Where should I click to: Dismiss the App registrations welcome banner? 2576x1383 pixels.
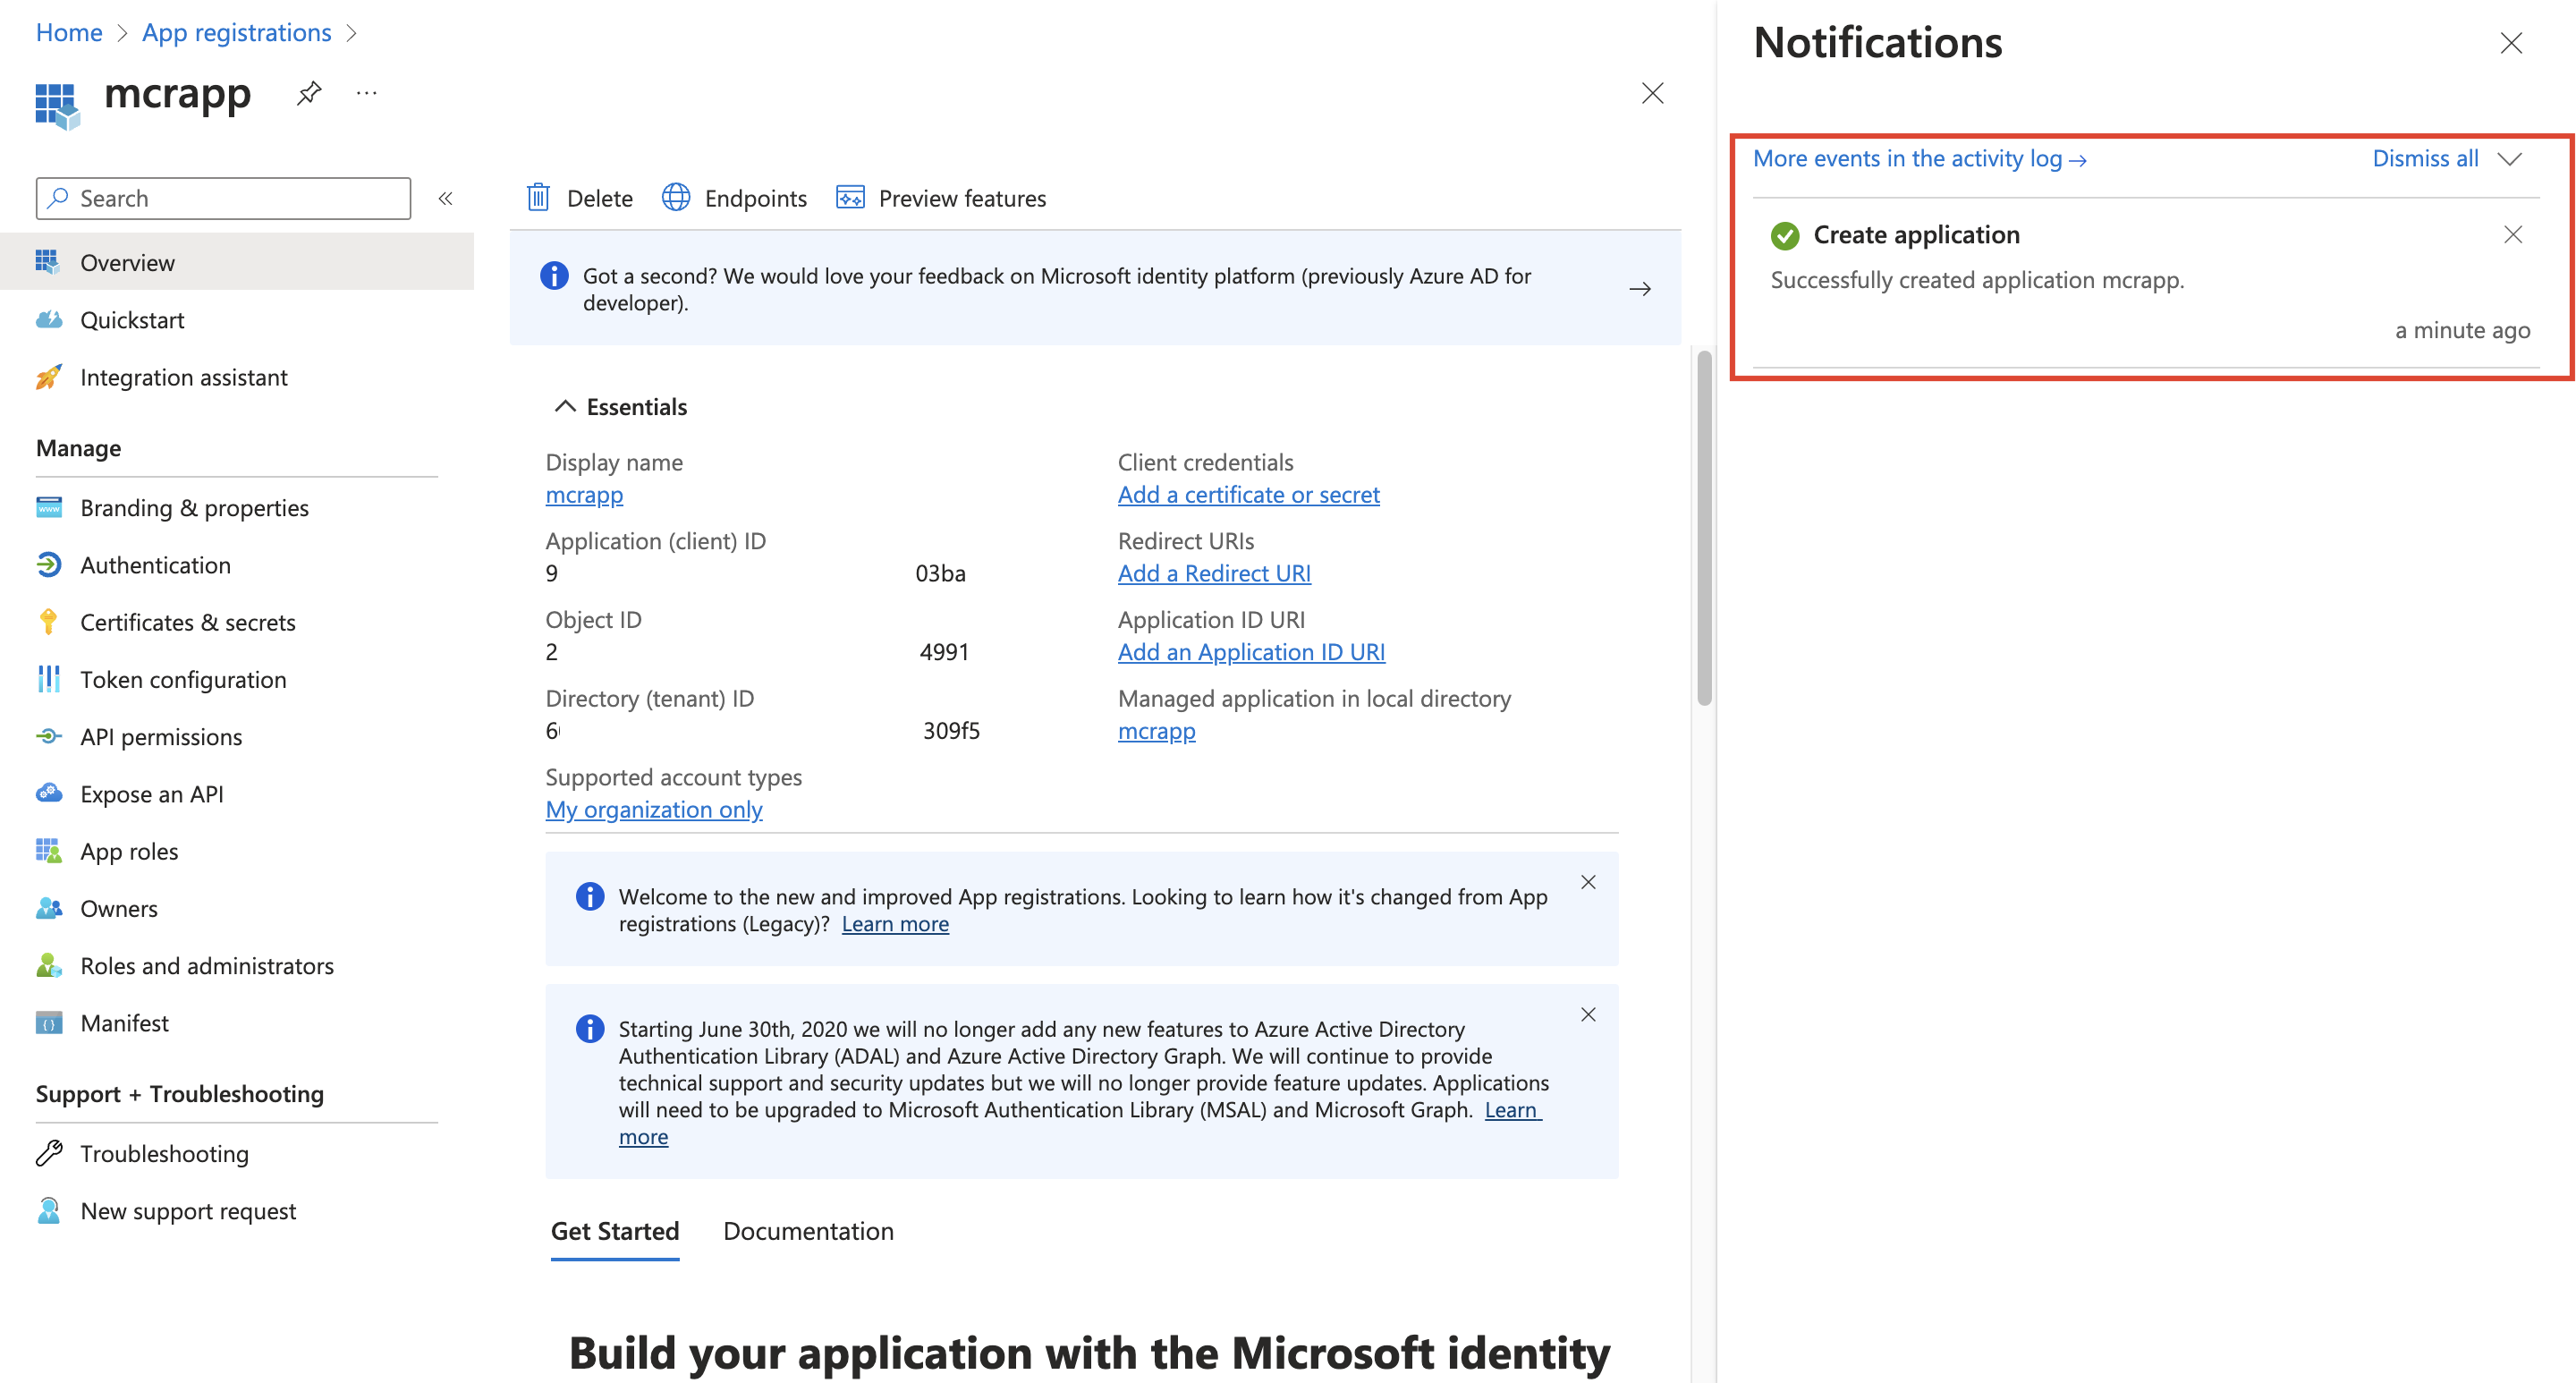tap(1588, 882)
